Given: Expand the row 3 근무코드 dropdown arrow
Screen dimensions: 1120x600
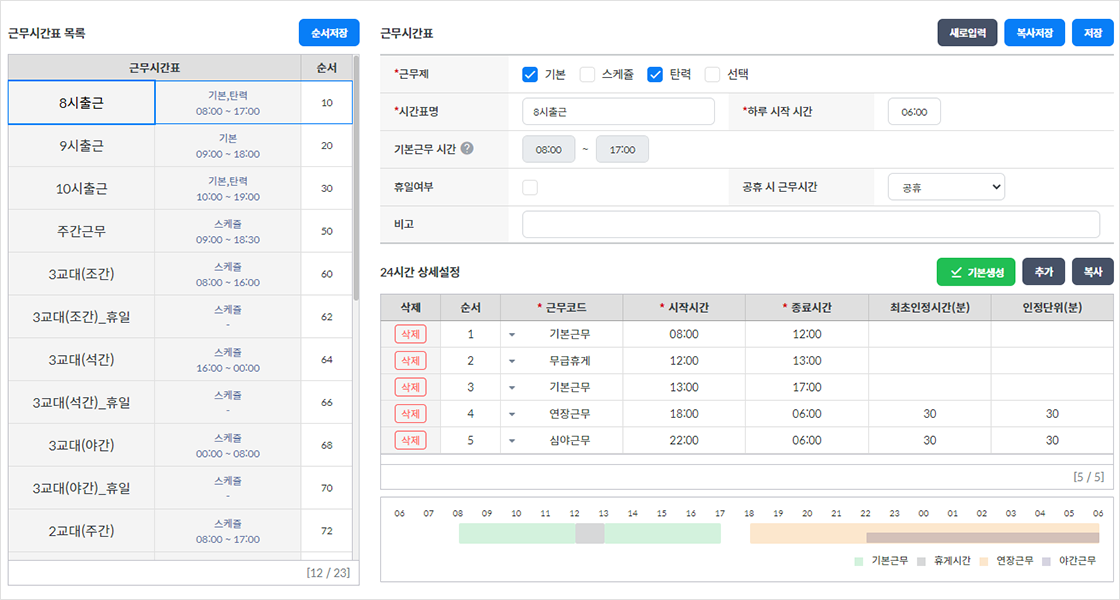Looking at the screenshot, I should 512,387.
